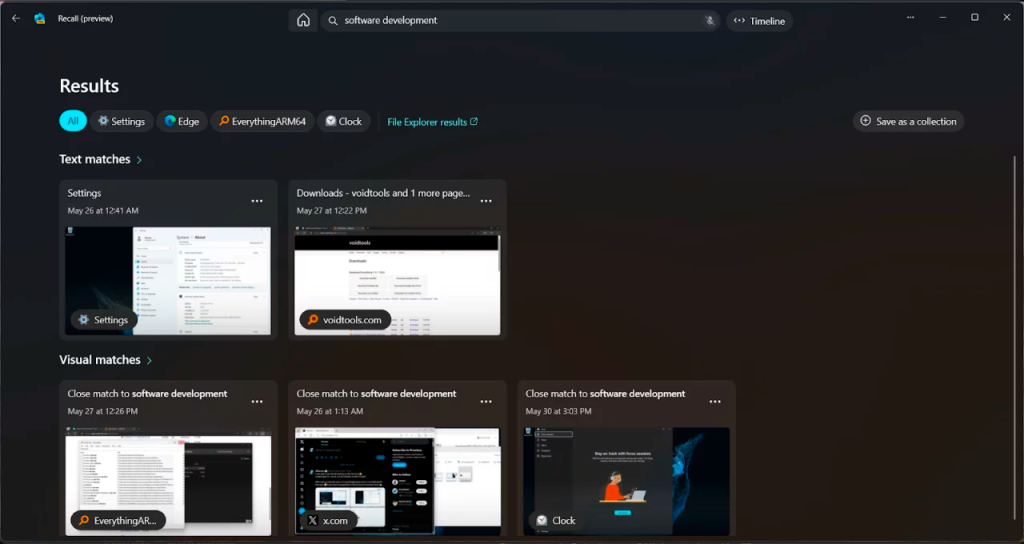Open more options for May 27 12:26 PM card
1024x544 pixels.
coord(257,402)
